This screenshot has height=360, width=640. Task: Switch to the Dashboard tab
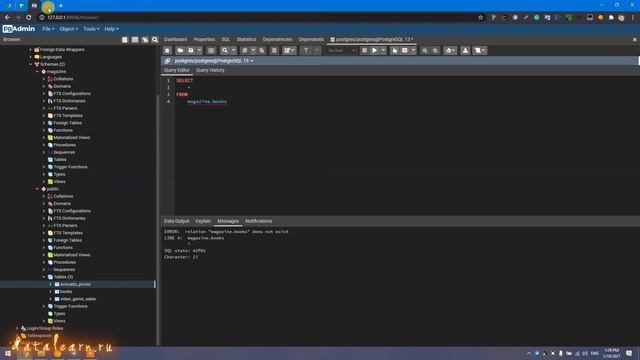(x=176, y=40)
